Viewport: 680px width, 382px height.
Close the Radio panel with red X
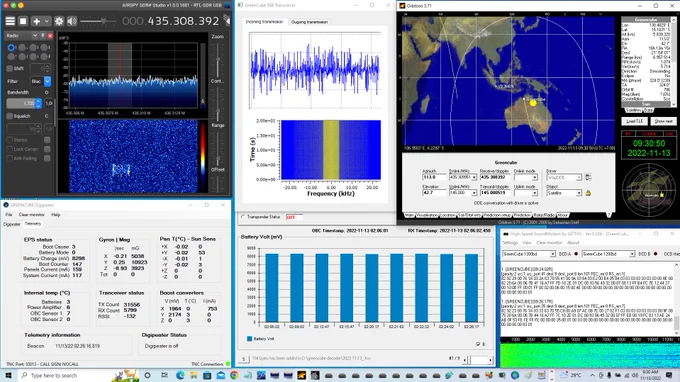(50, 36)
